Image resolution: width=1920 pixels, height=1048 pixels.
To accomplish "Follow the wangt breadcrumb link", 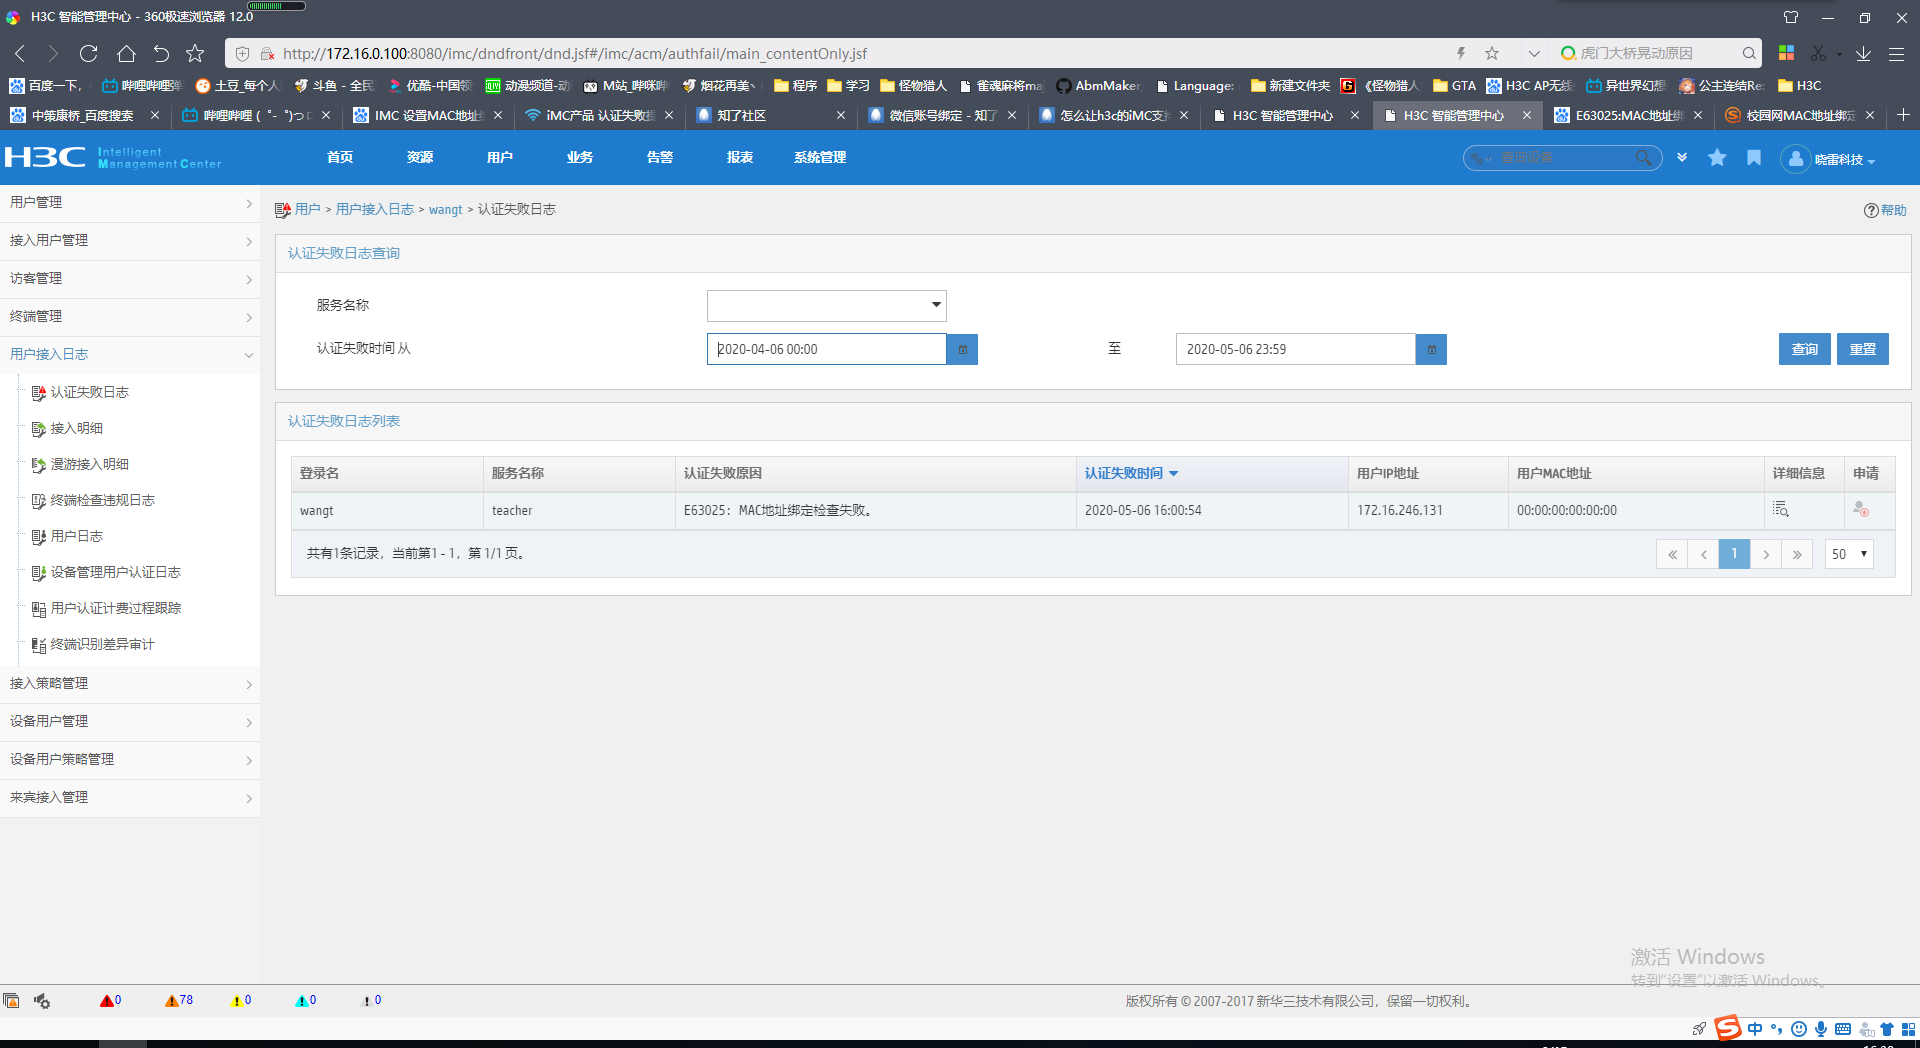I will click(x=446, y=210).
